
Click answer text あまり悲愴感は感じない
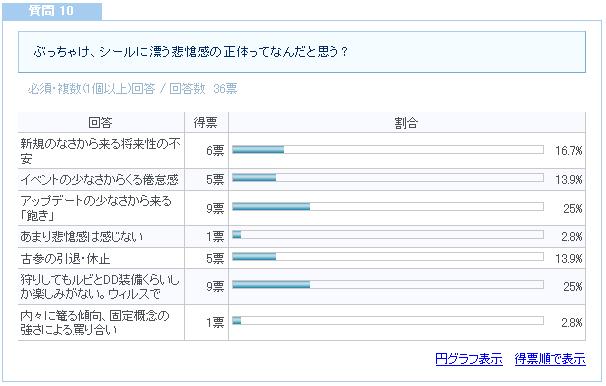point(82,236)
